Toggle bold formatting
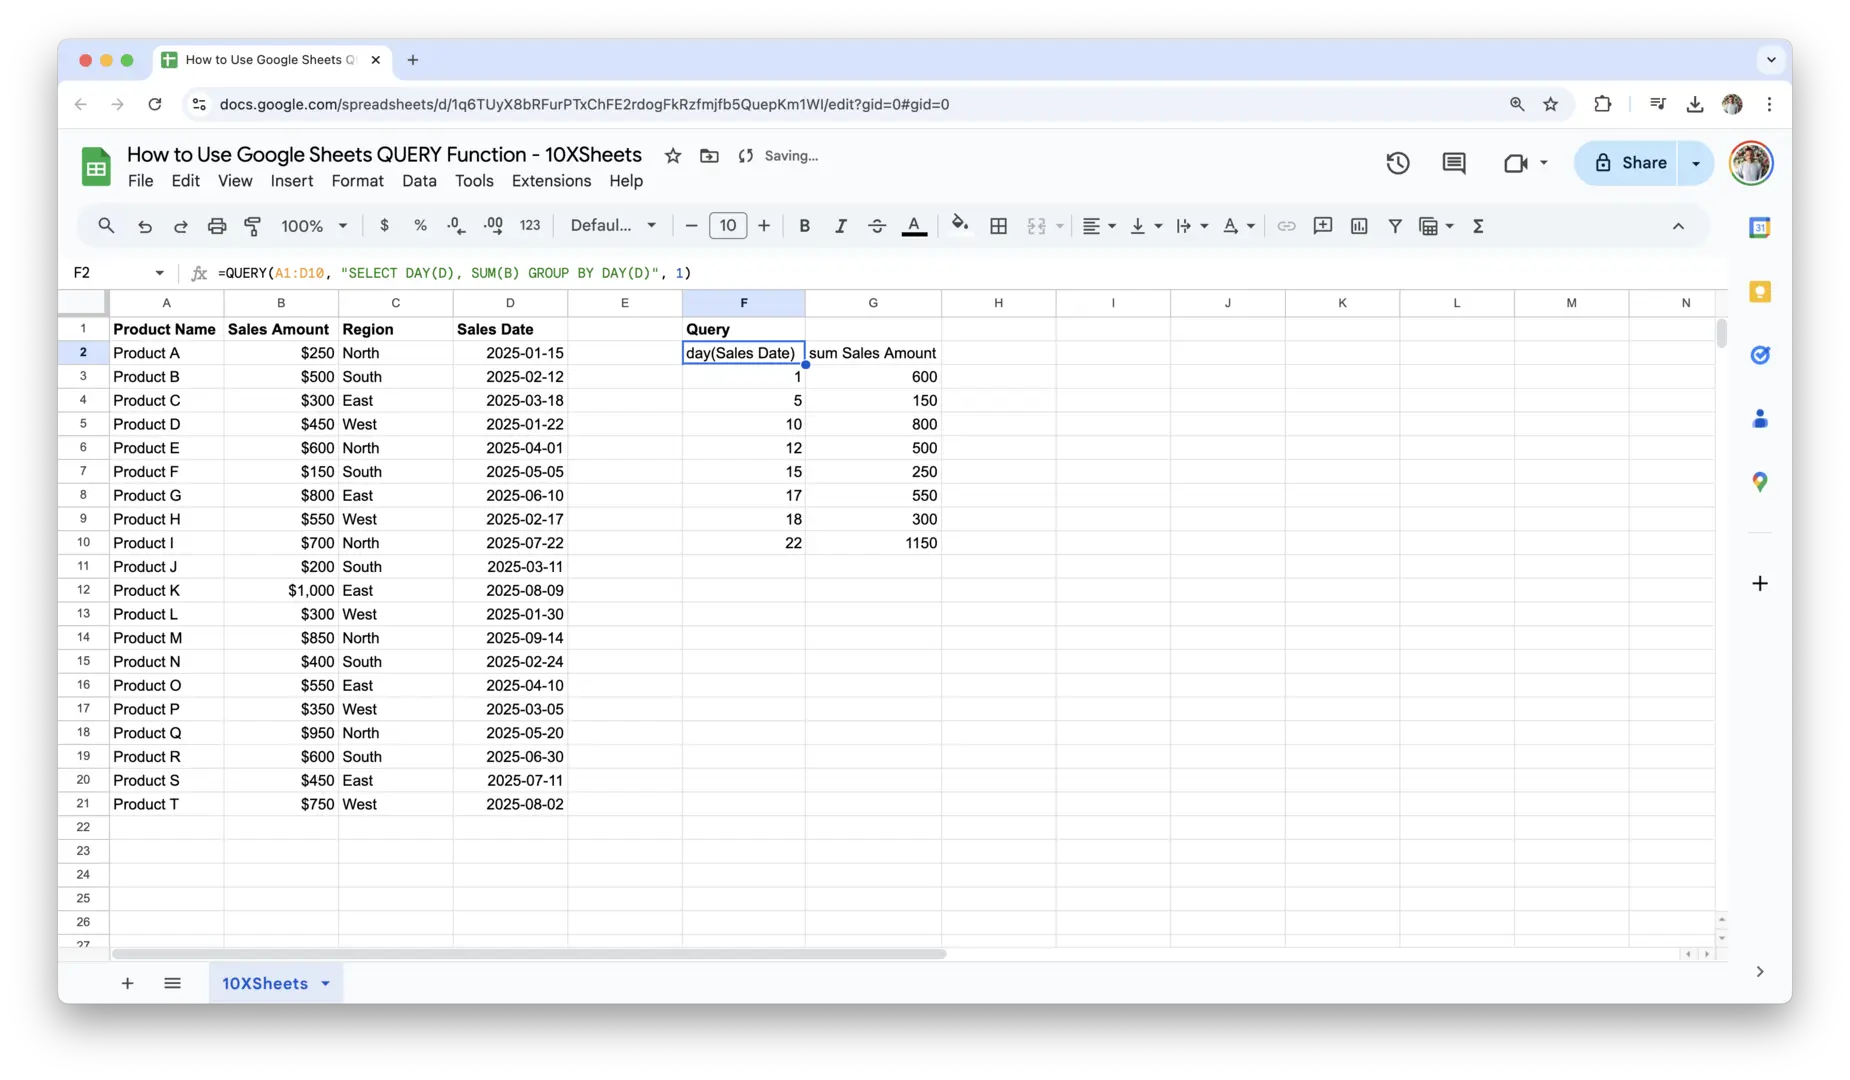The width and height of the screenshot is (1850, 1080). pos(804,226)
